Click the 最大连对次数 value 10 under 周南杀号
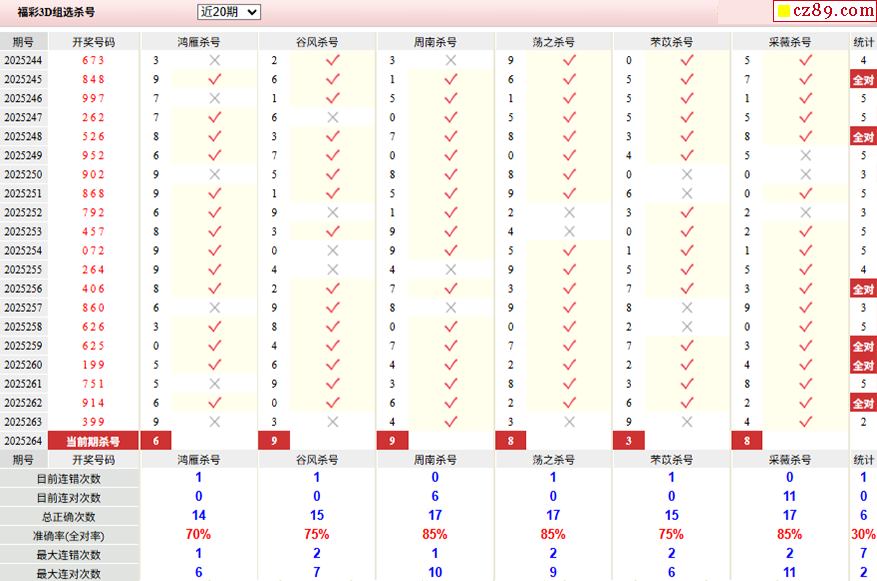This screenshot has width=877, height=581. click(435, 572)
